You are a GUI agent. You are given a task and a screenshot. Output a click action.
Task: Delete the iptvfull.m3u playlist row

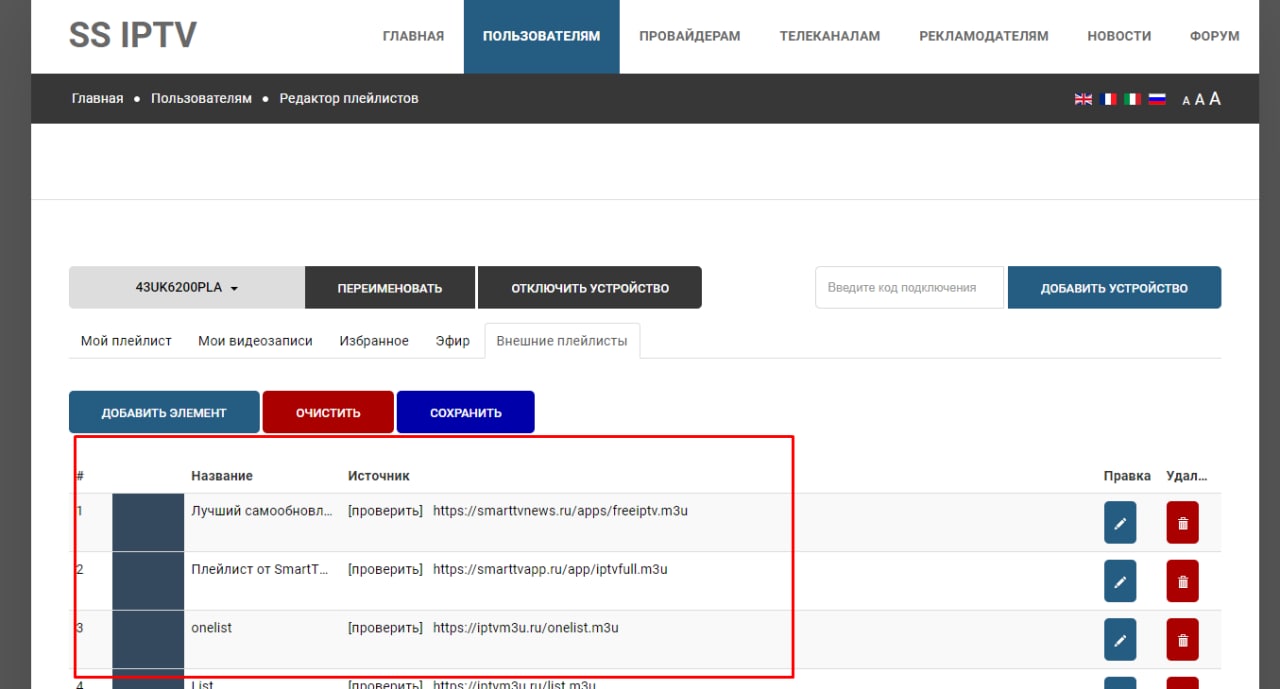1182,581
